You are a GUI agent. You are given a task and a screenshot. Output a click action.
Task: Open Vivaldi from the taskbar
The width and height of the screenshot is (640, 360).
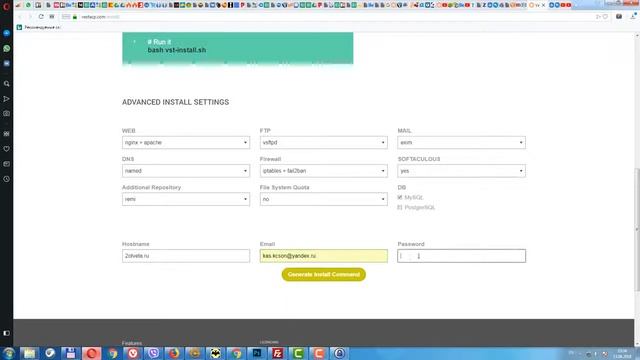[133, 353]
